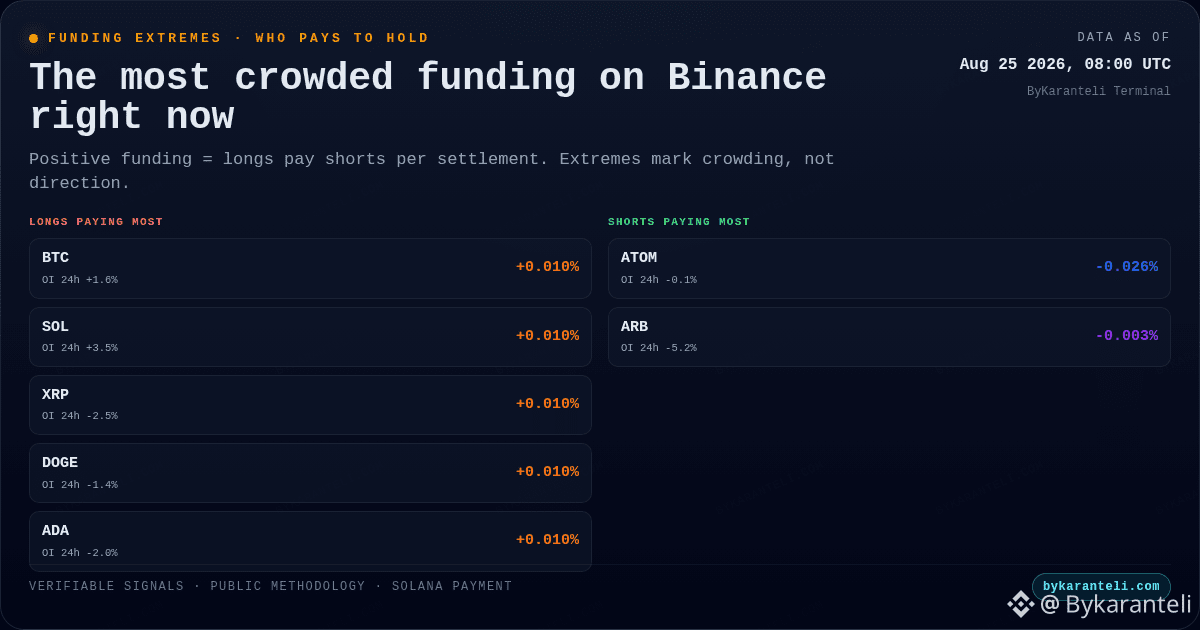Click 'OI 24h -0.1%' under ATOM
This screenshot has height=630, width=1200.
(x=659, y=280)
